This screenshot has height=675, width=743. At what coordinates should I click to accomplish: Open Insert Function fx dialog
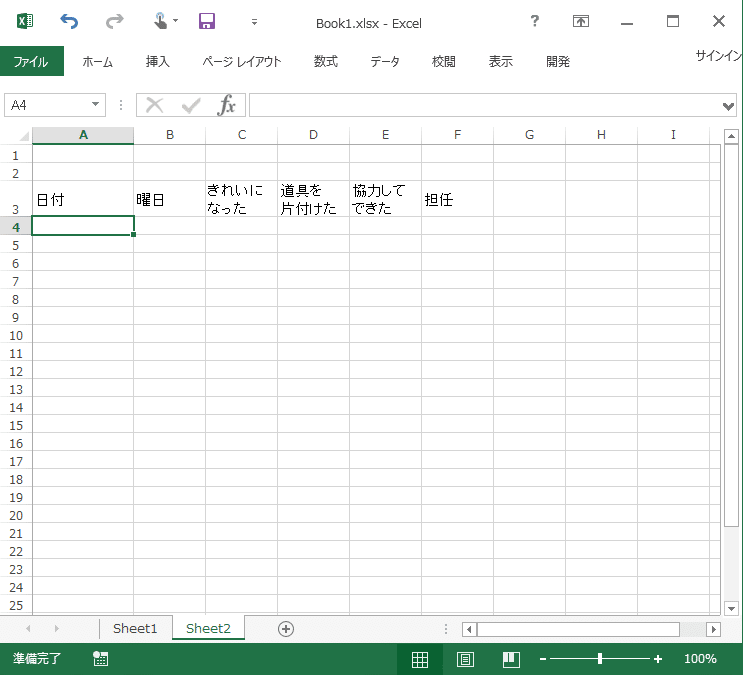[x=227, y=105]
